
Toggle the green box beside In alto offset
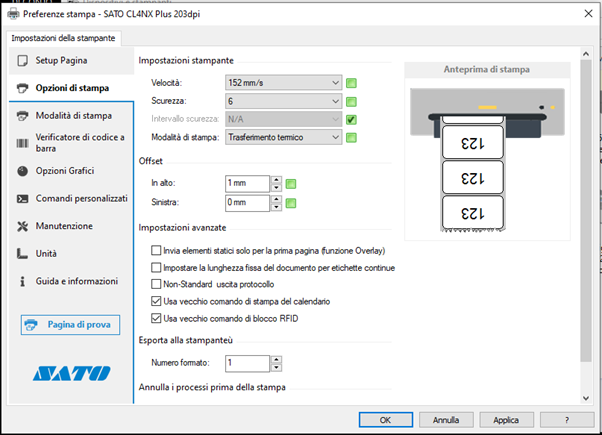[x=291, y=184]
